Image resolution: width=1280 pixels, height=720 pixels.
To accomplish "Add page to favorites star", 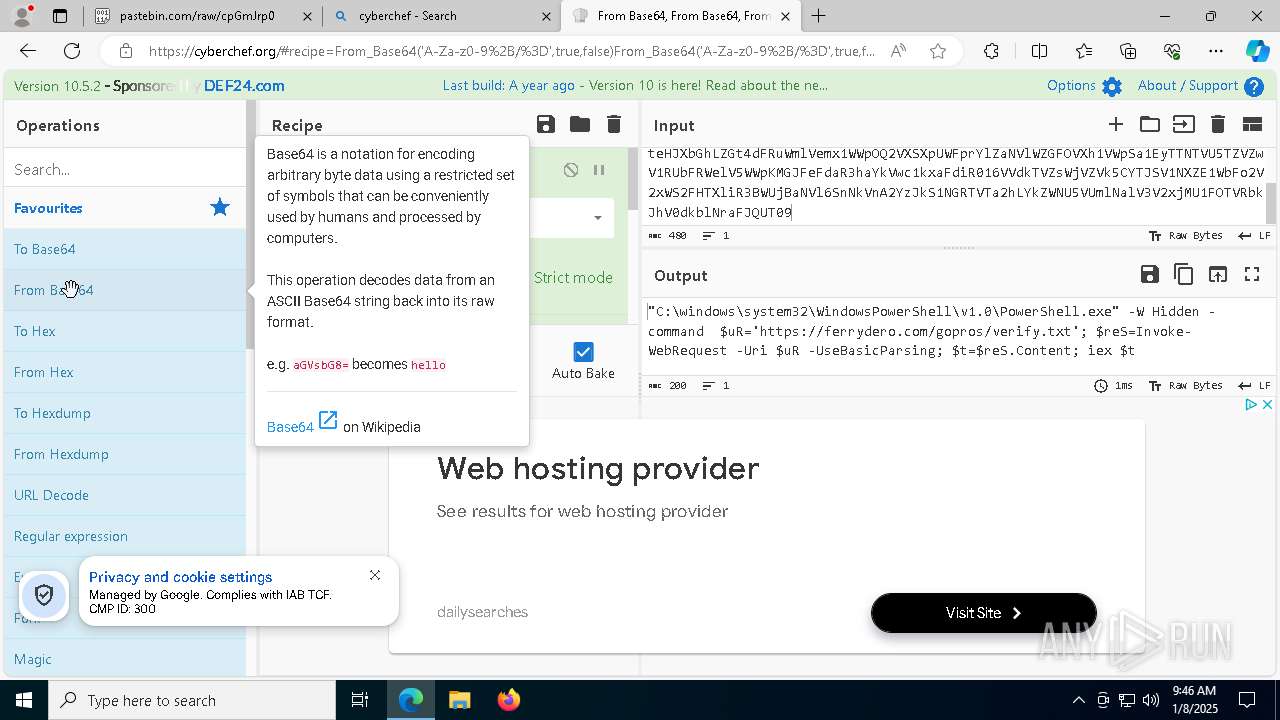I will 938,51.
